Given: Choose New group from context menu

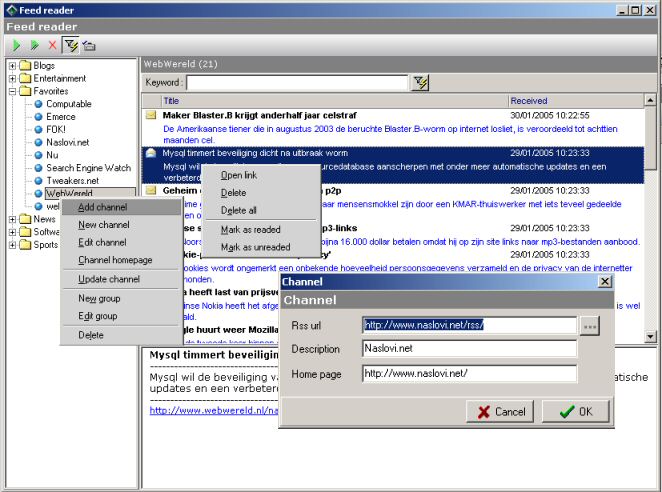Looking at the screenshot, I should click(x=121, y=299).
